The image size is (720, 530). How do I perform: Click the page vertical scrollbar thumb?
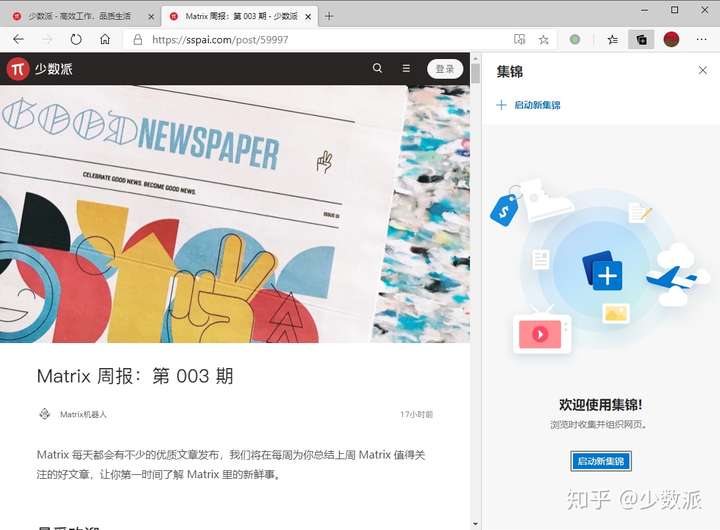(476, 73)
